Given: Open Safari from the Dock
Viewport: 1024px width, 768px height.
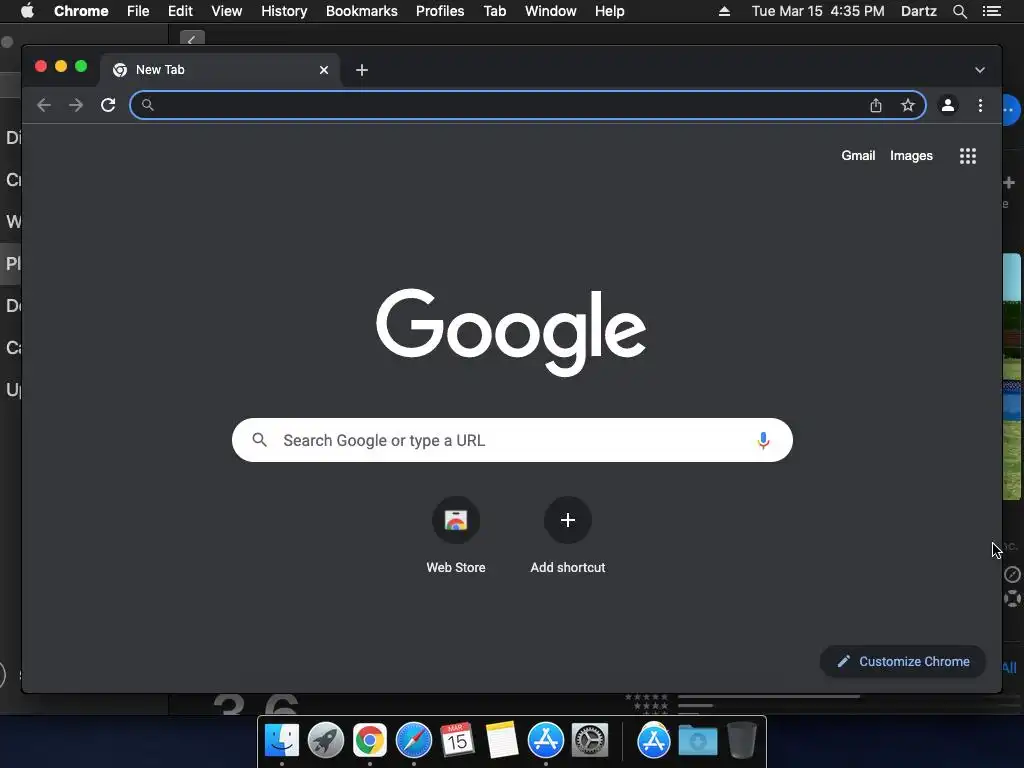Looking at the screenshot, I should coord(413,741).
